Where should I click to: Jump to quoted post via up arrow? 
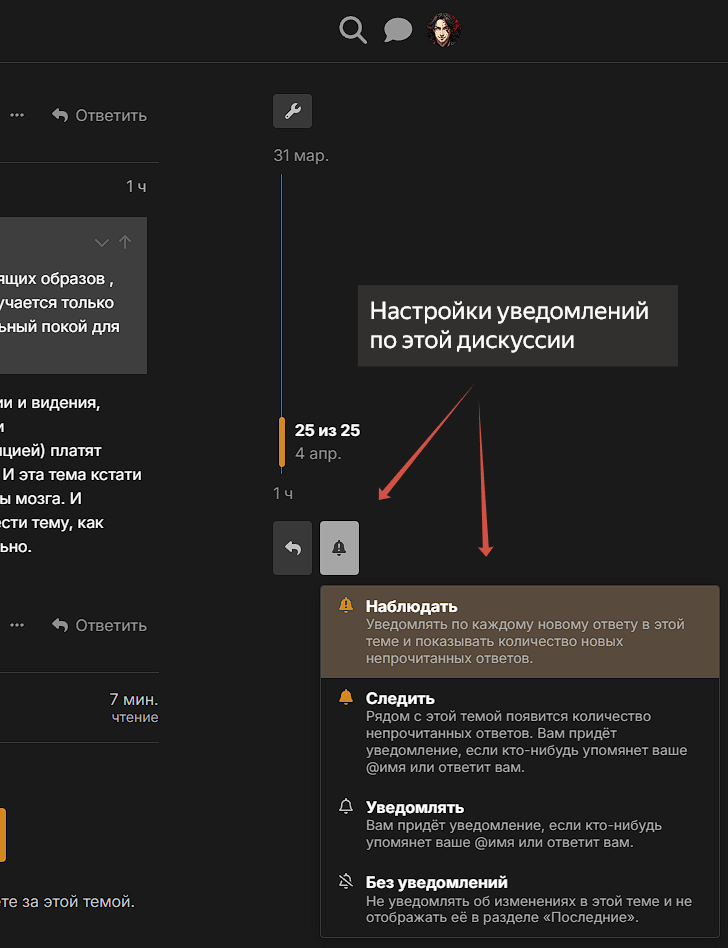(x=125, y=242)
